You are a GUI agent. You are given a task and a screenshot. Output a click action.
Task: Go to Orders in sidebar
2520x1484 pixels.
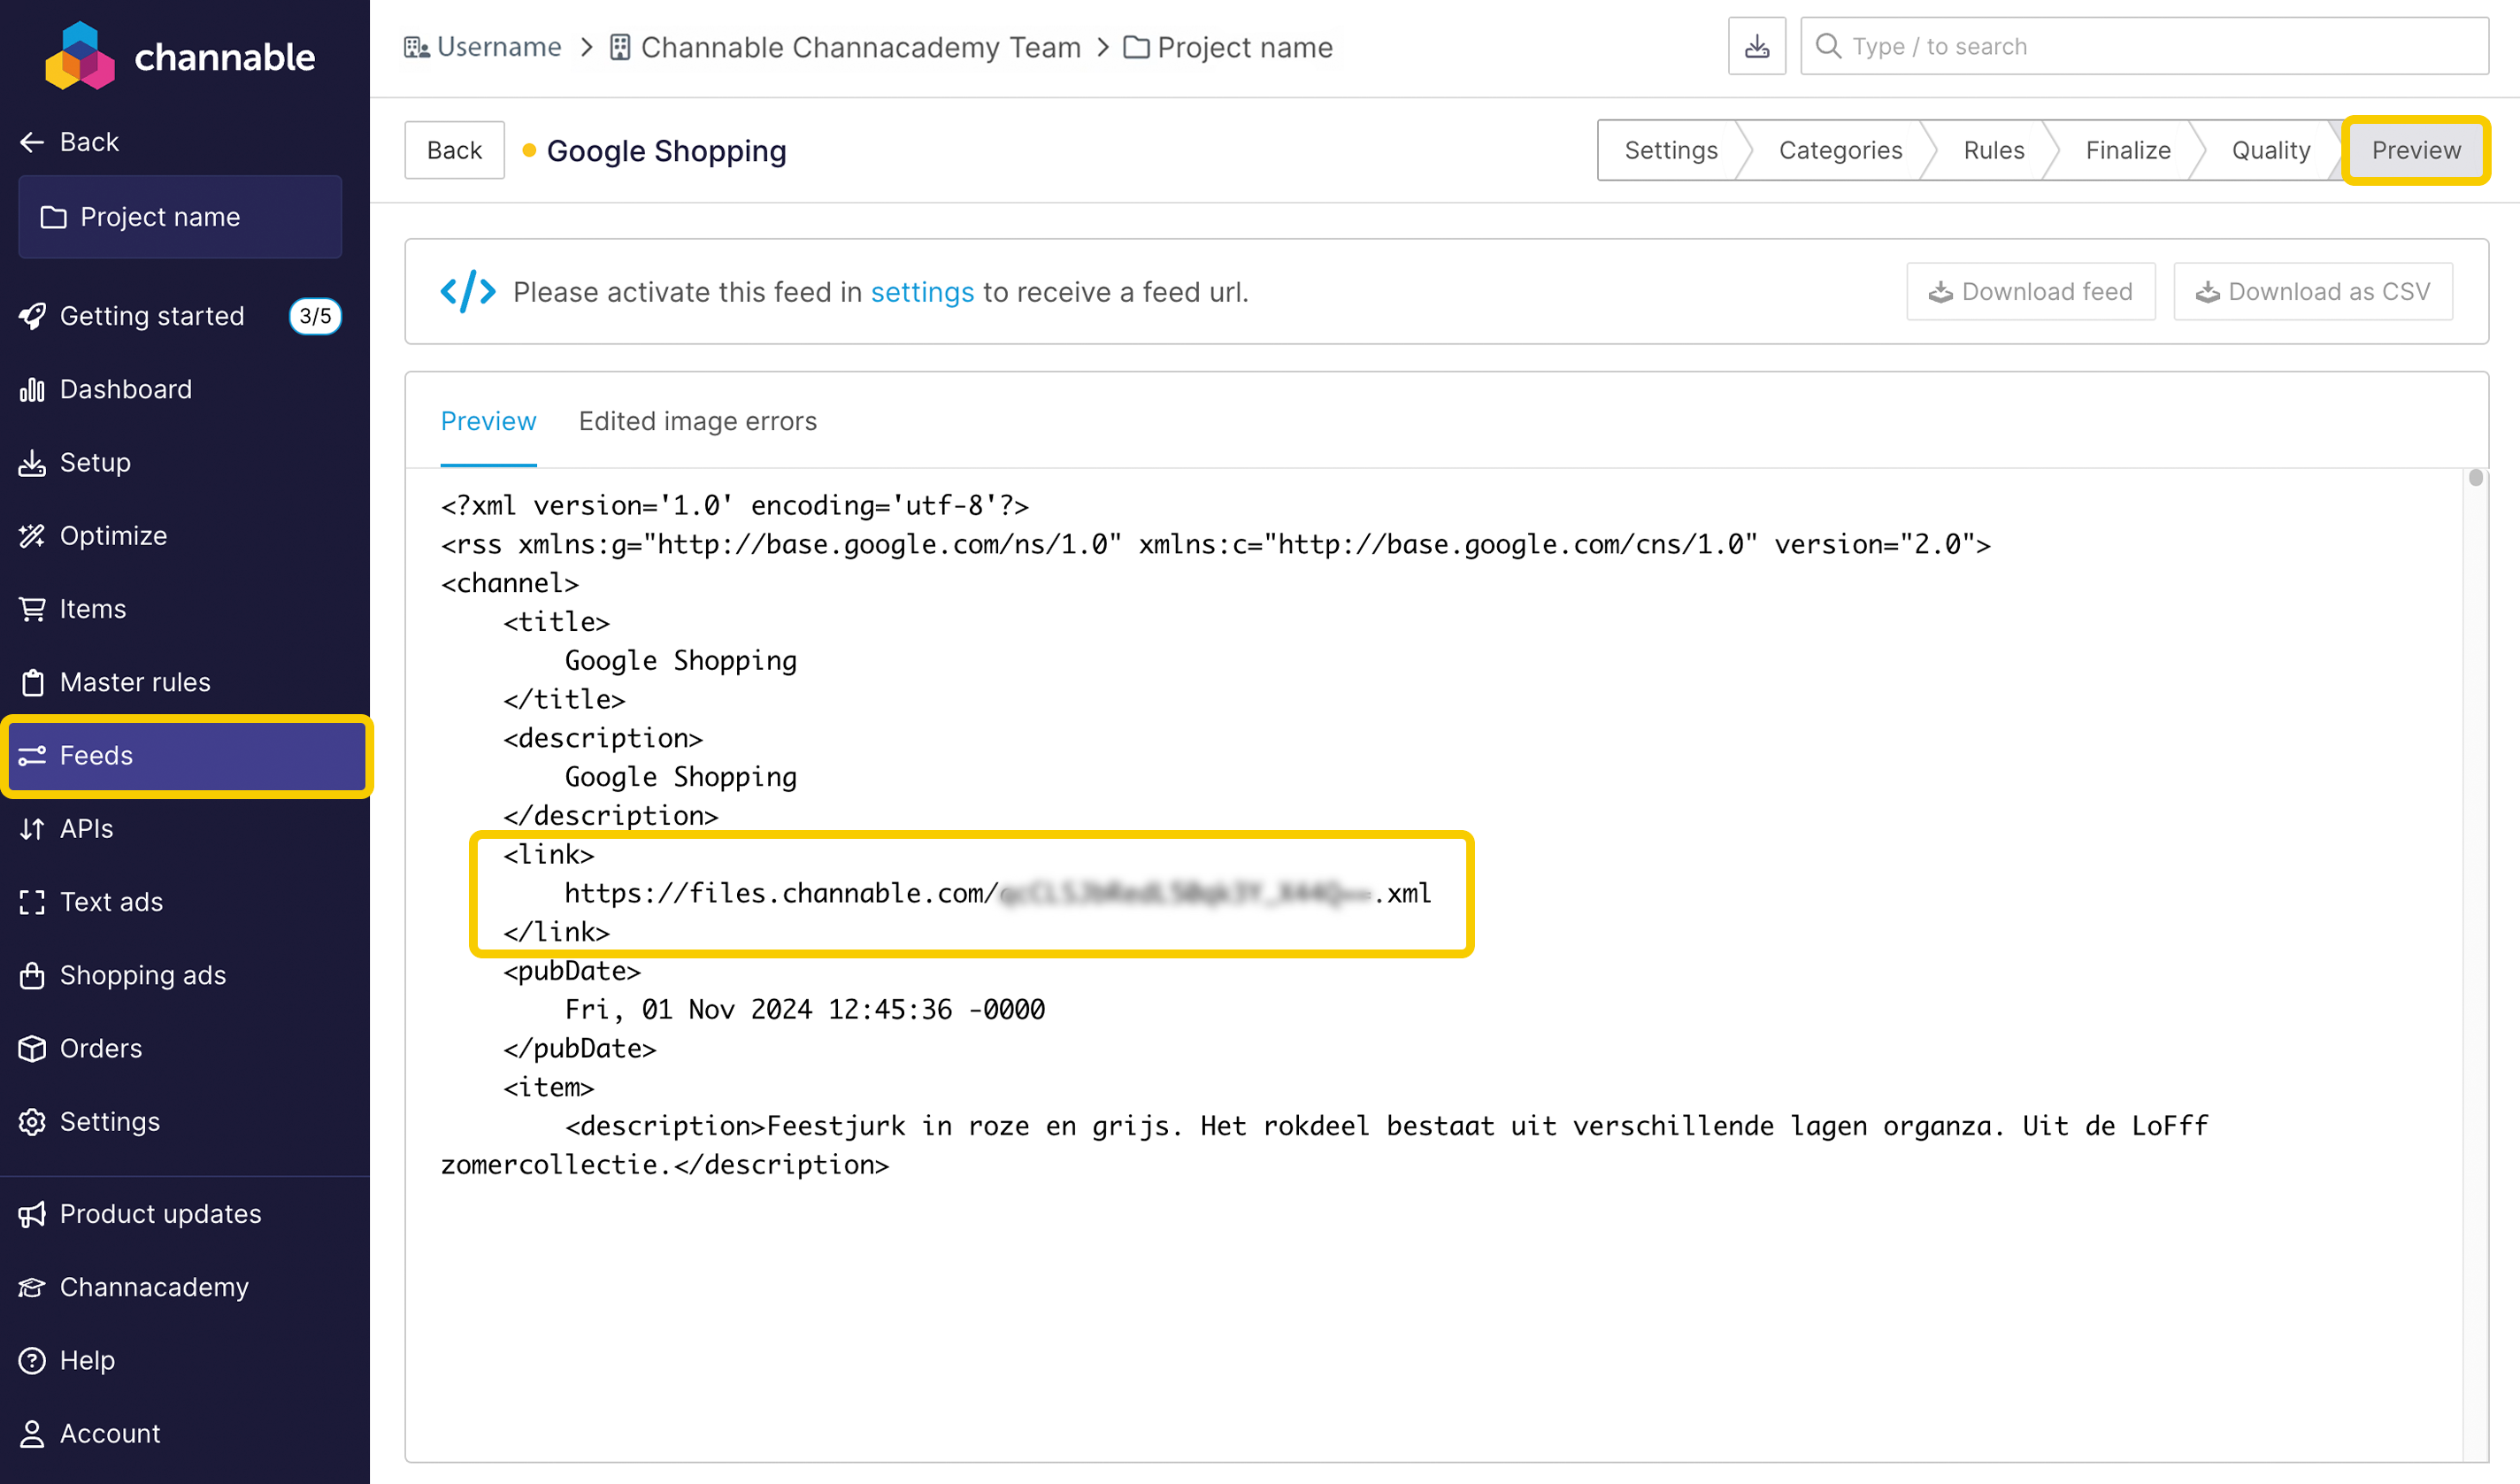[81, 1048]
